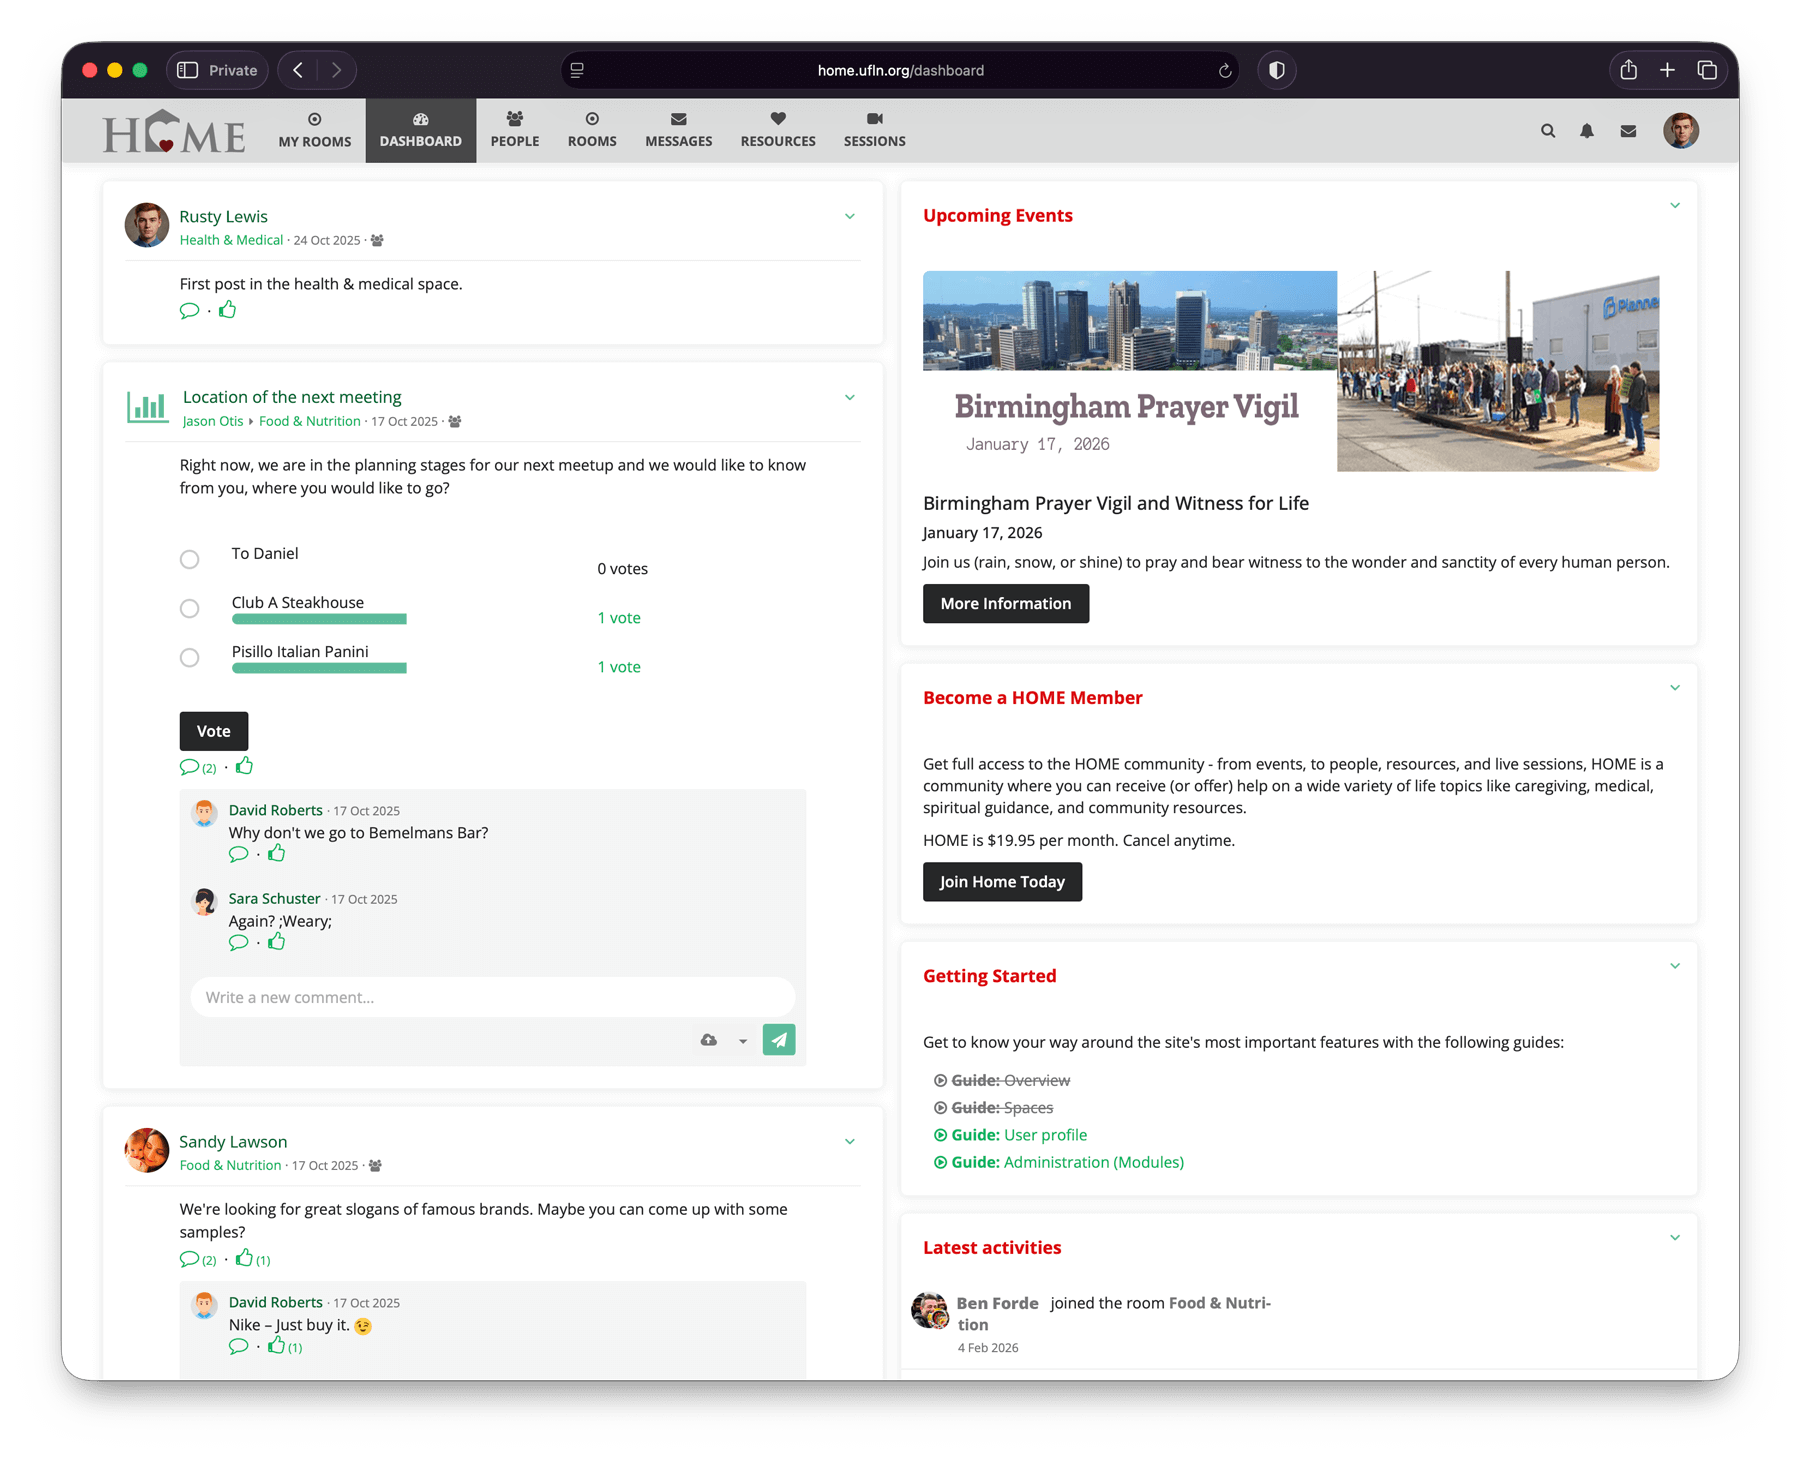Image resolution: width=1800 pixels, height=1461 pixels.
Task: Choose Pisillo Italian Panini poll option
Action: point(189,658)
